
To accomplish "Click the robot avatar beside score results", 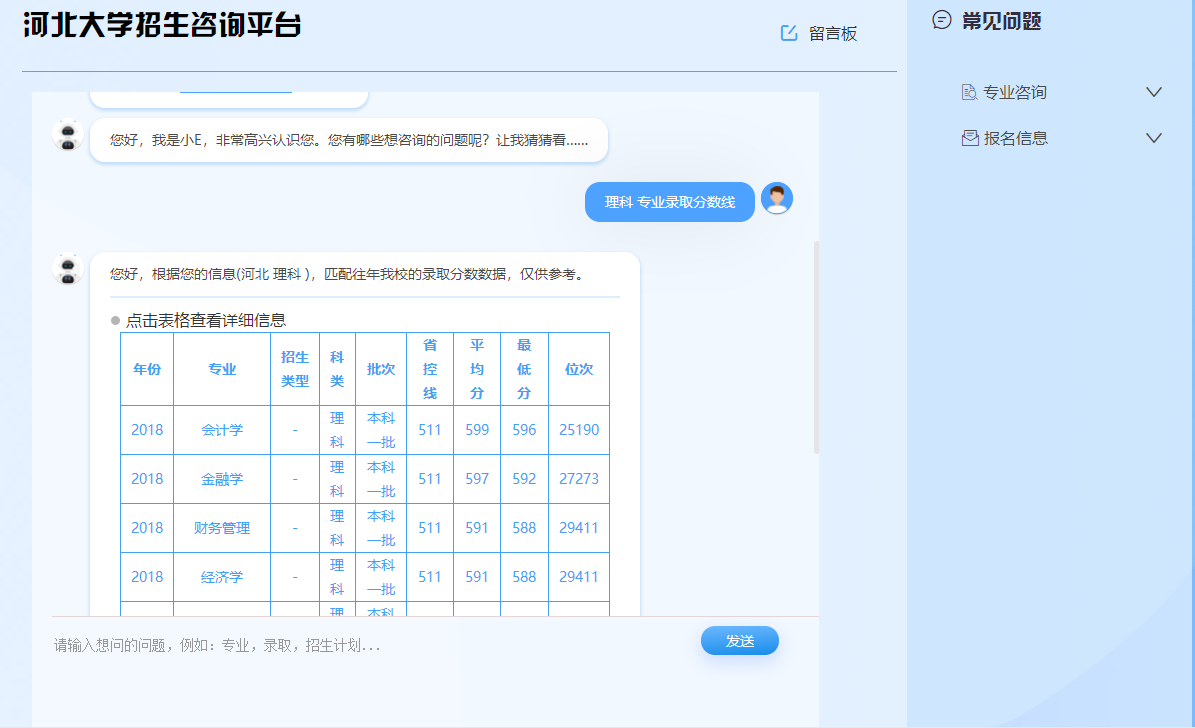I will 68,269.
